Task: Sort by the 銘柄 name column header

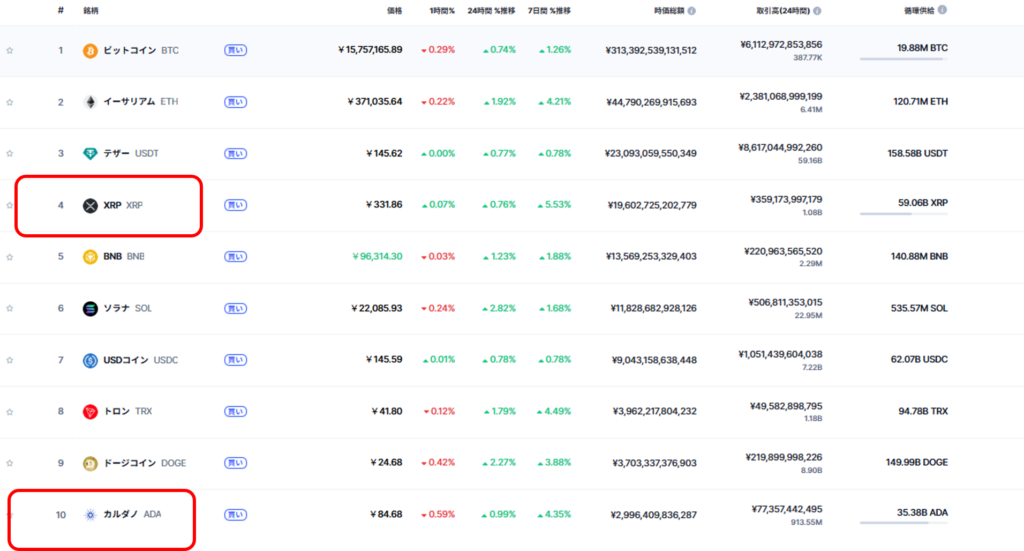Action: coord(91,10)
